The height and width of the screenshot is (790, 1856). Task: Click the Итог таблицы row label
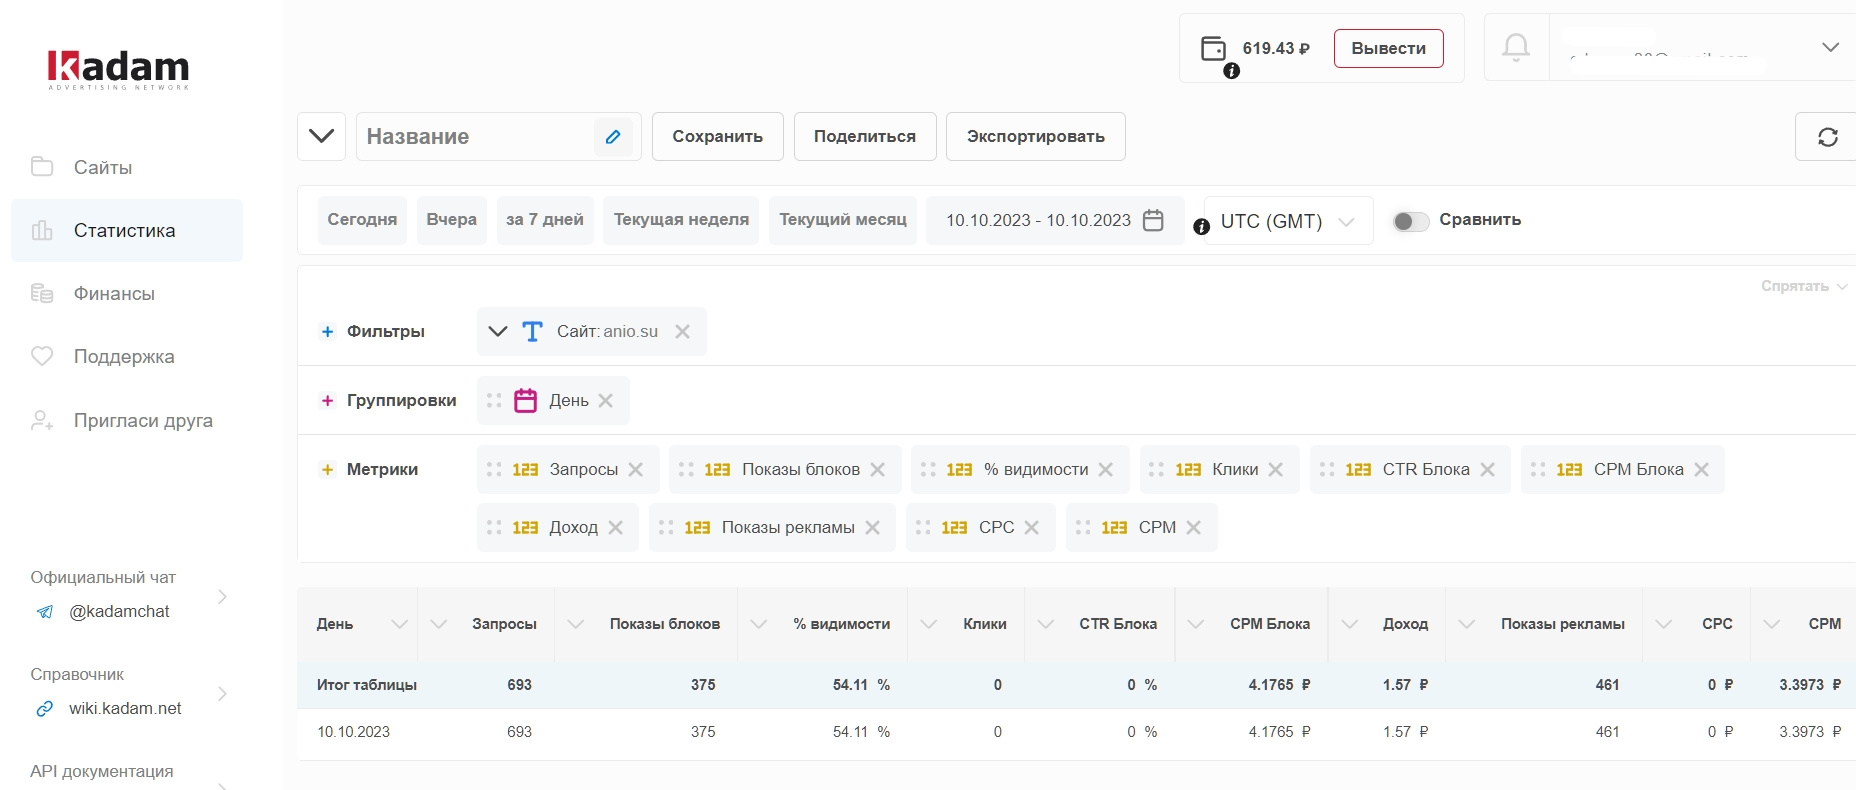click(x=367, y=685)
